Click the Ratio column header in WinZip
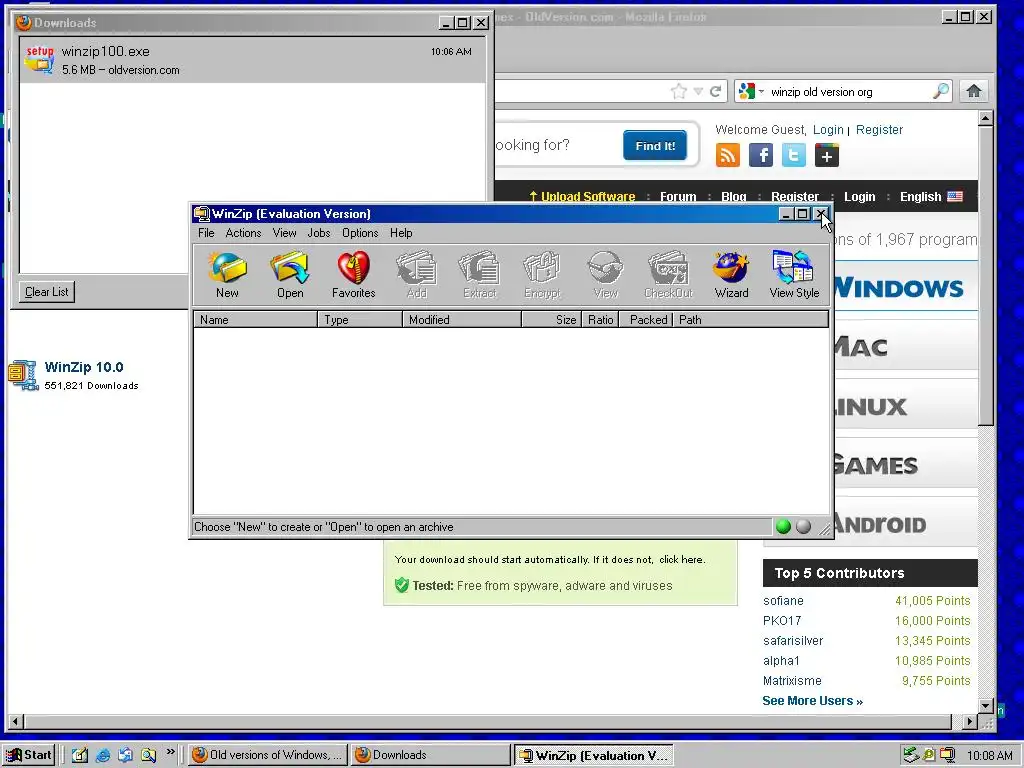Viewport: 1024px width, 768px height. (600, 319)
